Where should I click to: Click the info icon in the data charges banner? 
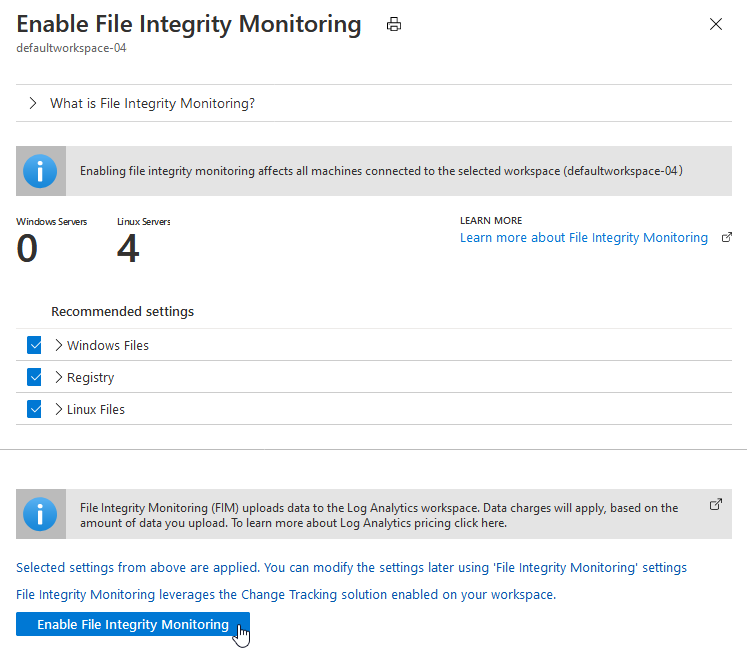[40, 515]
